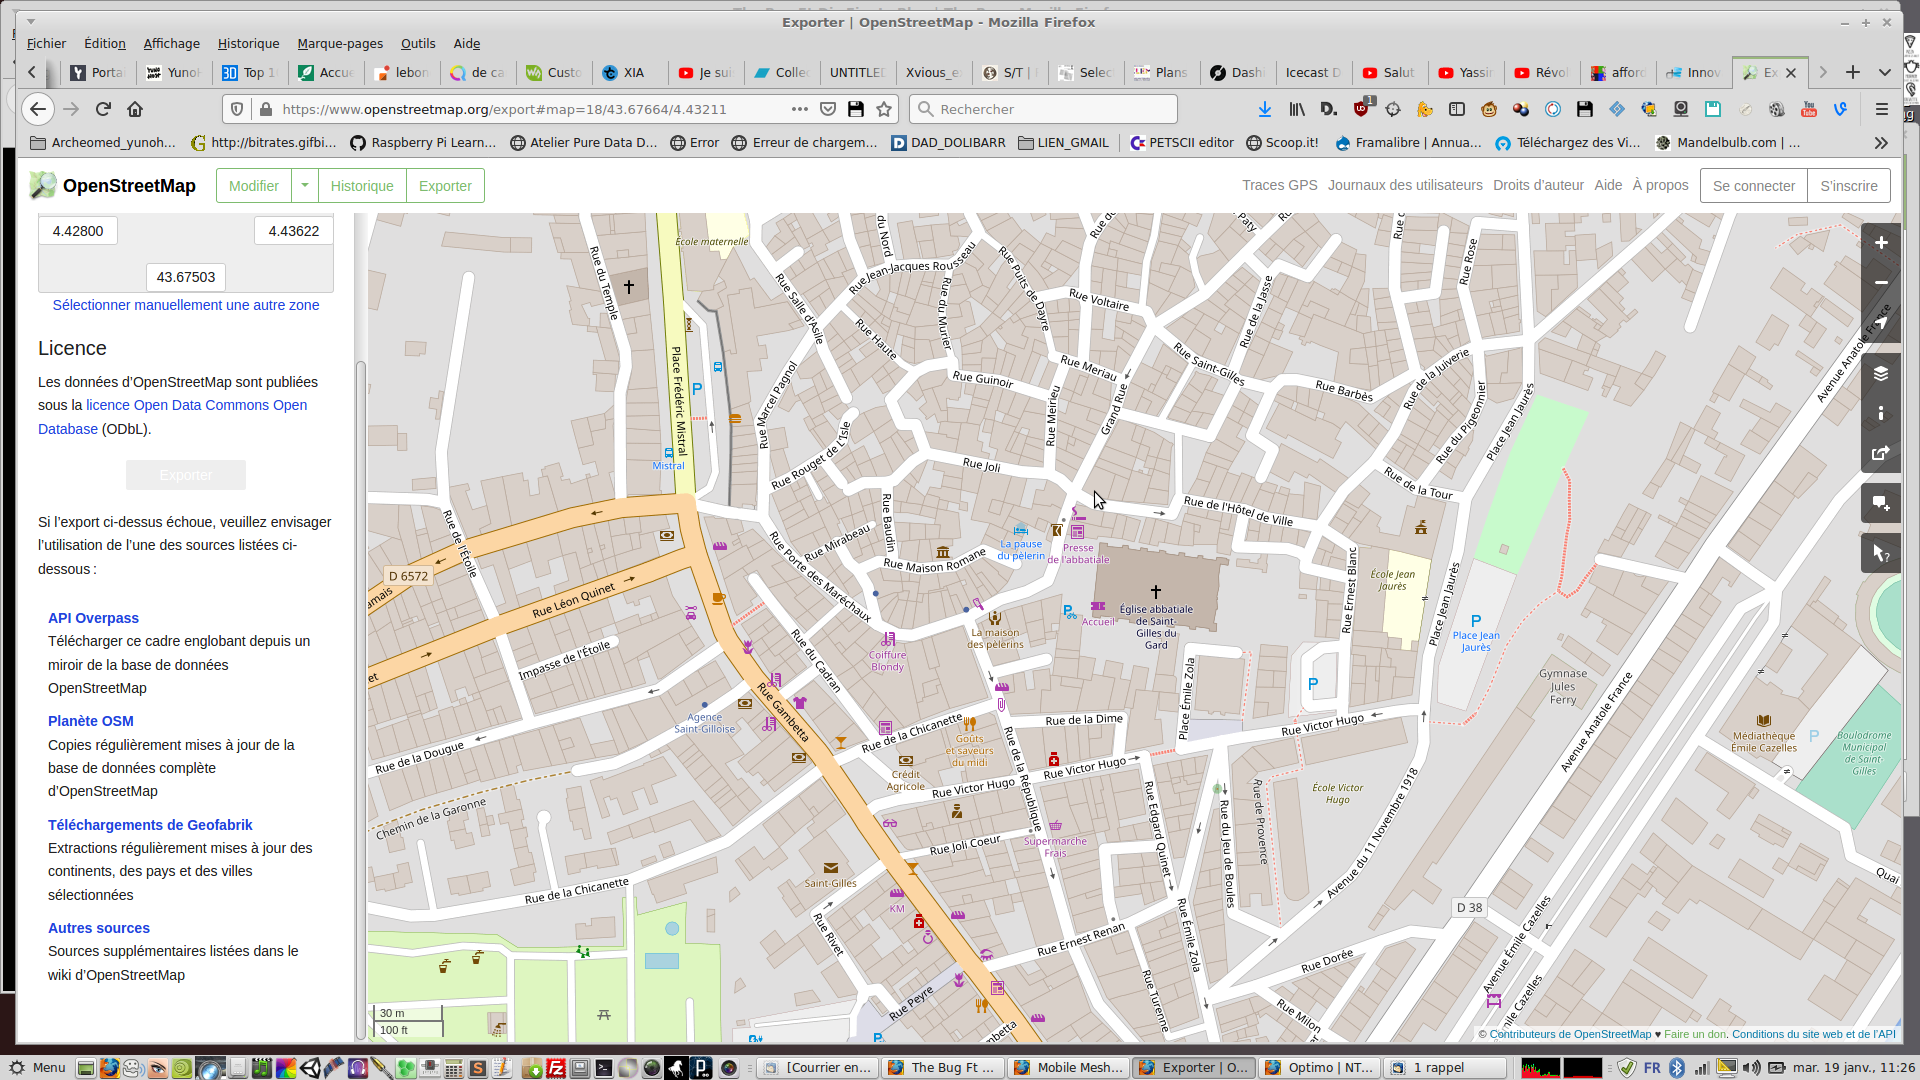Show more bookmarks toolbar overflow chevron

[1881, 143]
